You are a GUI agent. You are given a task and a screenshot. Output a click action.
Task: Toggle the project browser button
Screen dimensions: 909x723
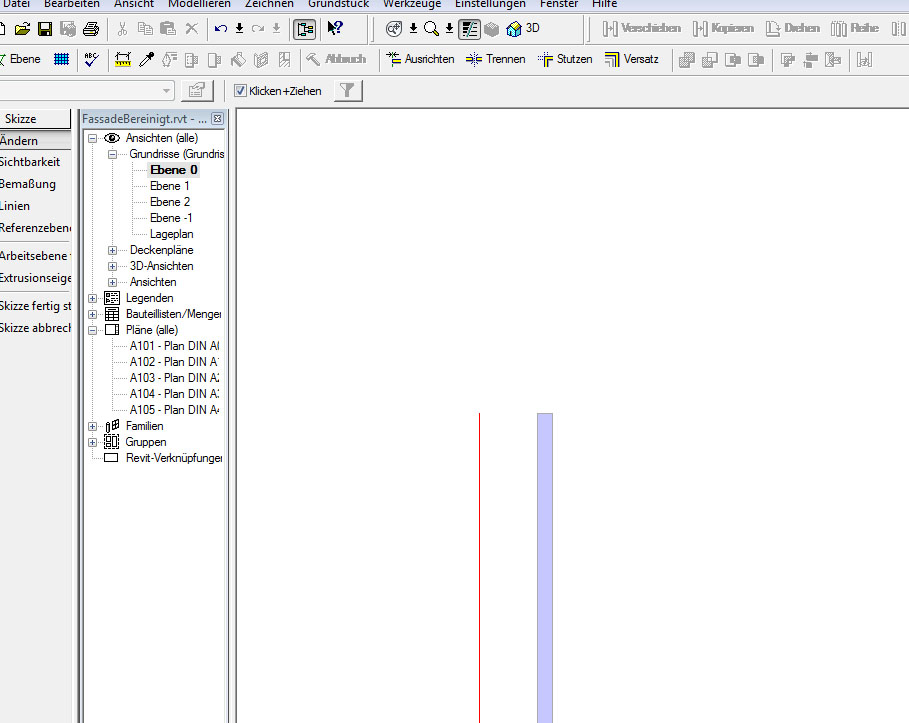point(304,28)
